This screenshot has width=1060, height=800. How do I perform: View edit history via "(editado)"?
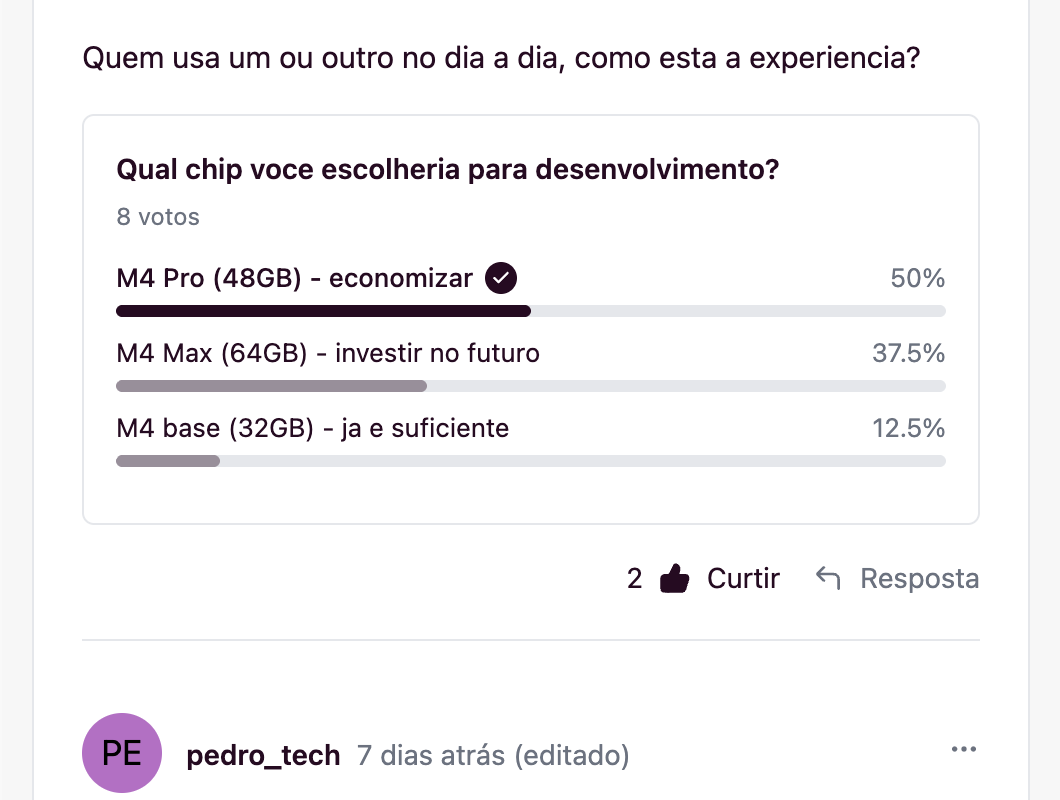pyautogui.click(x=572, y=755)
